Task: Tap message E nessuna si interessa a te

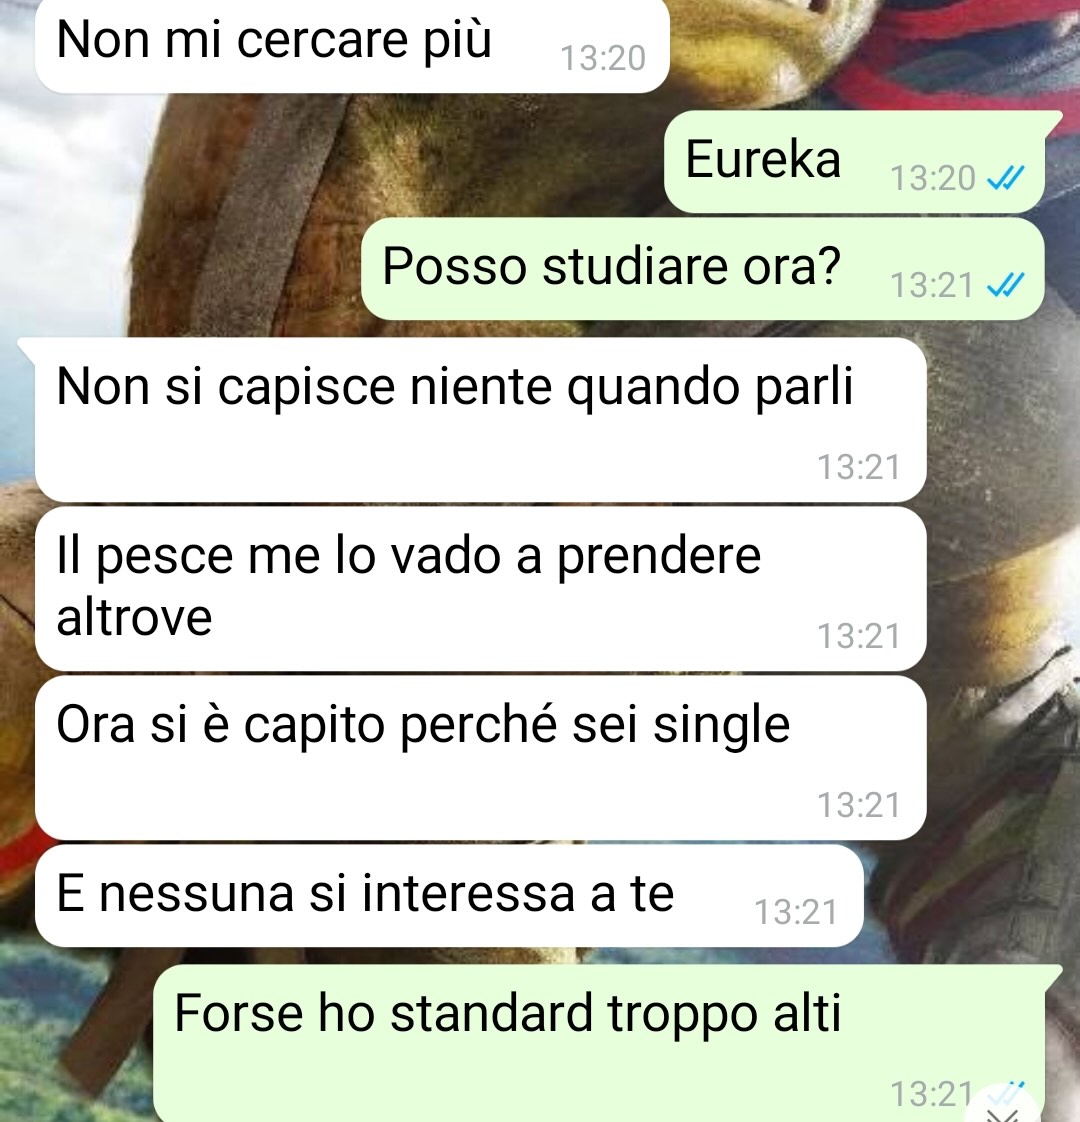Action: tap(449, 896)
